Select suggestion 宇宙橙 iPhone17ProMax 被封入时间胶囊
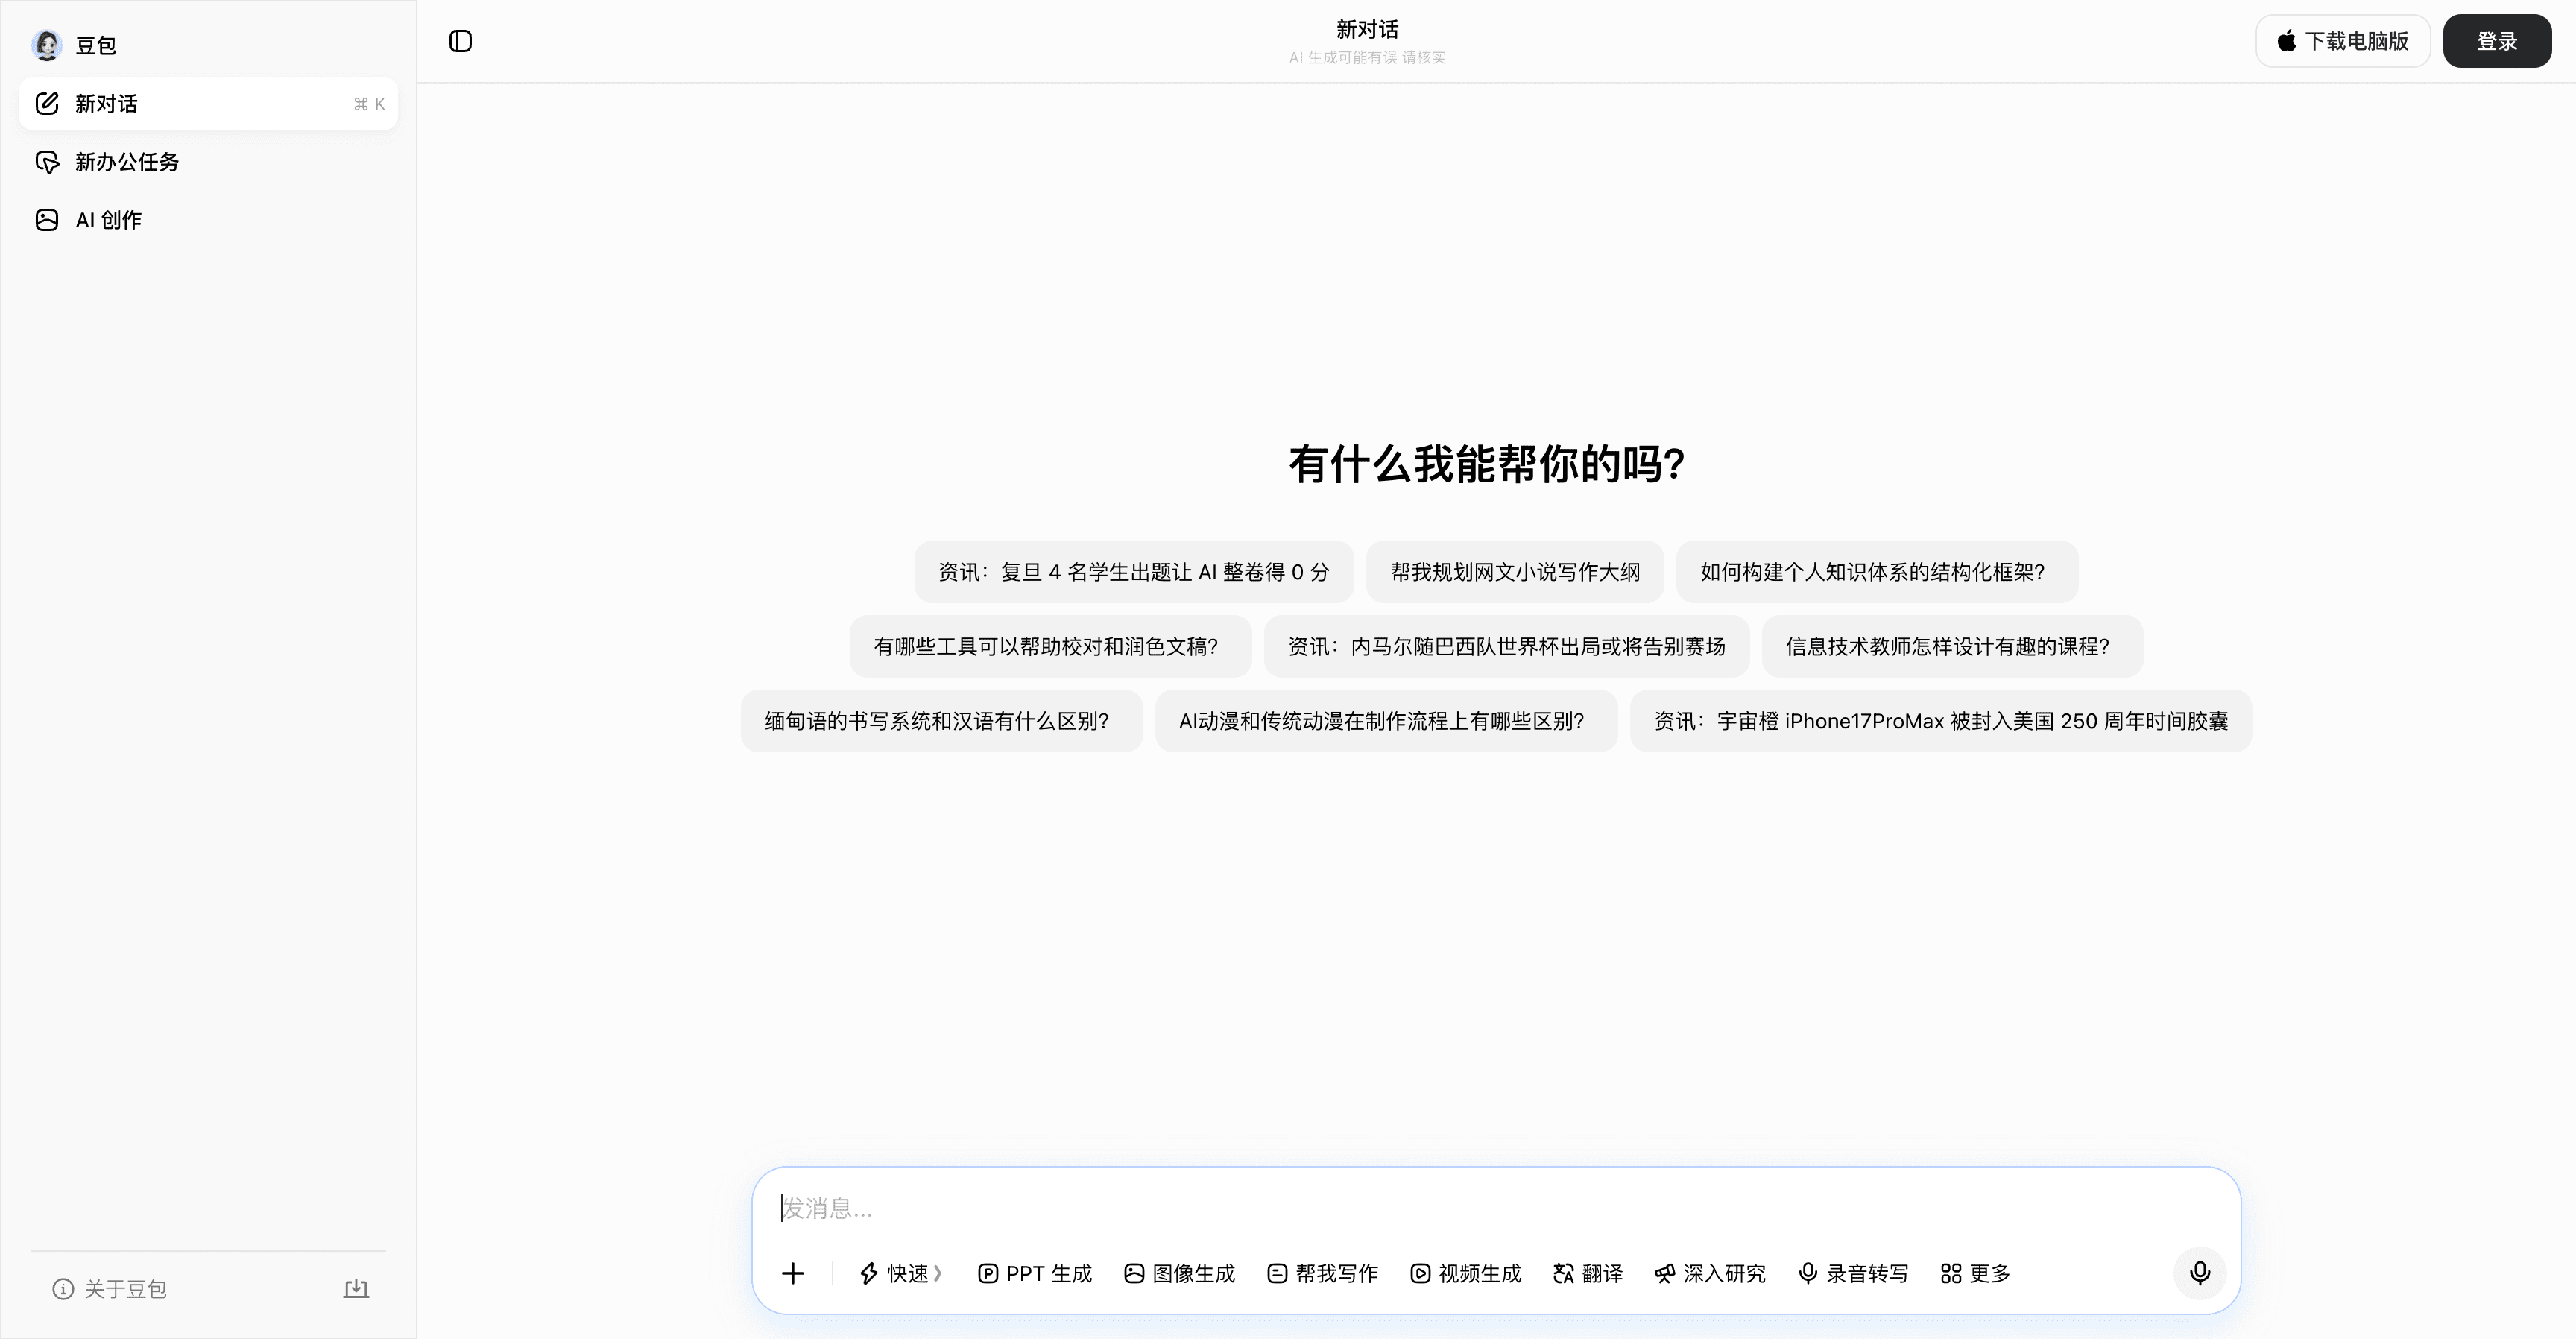Screen dimensions: 2576x1339 (1941, 721)
